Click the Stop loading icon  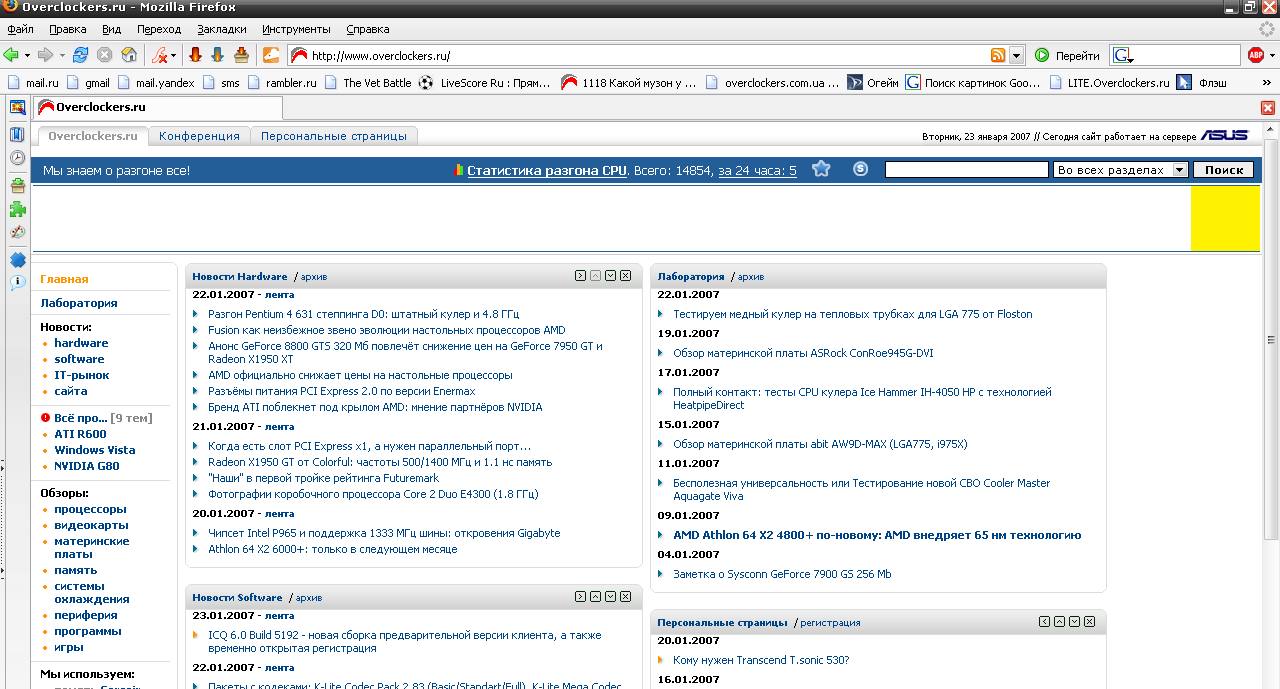[104, 55]
